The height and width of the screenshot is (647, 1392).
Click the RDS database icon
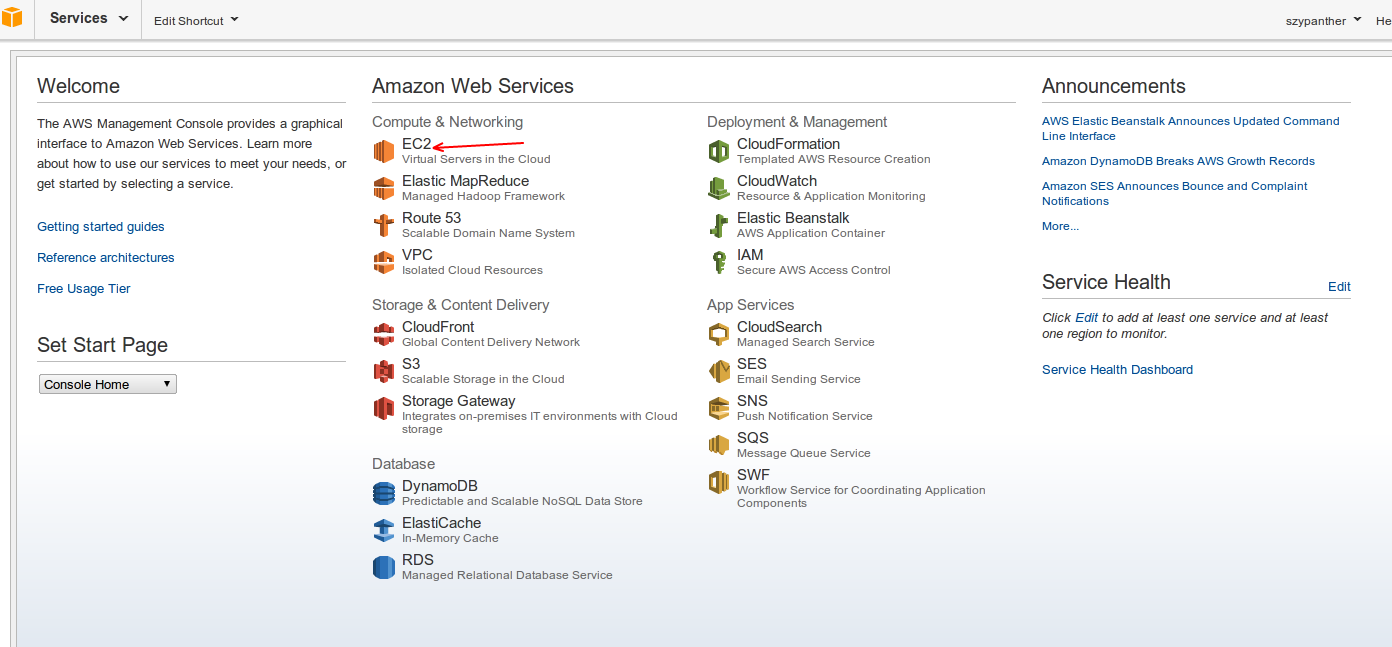[384, 567]
